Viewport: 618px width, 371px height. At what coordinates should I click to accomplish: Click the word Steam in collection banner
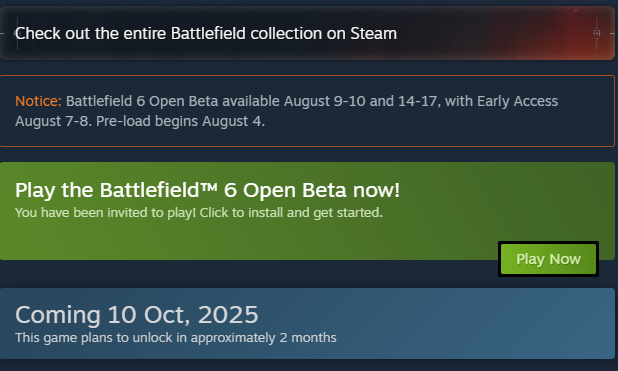coord(374,34)
